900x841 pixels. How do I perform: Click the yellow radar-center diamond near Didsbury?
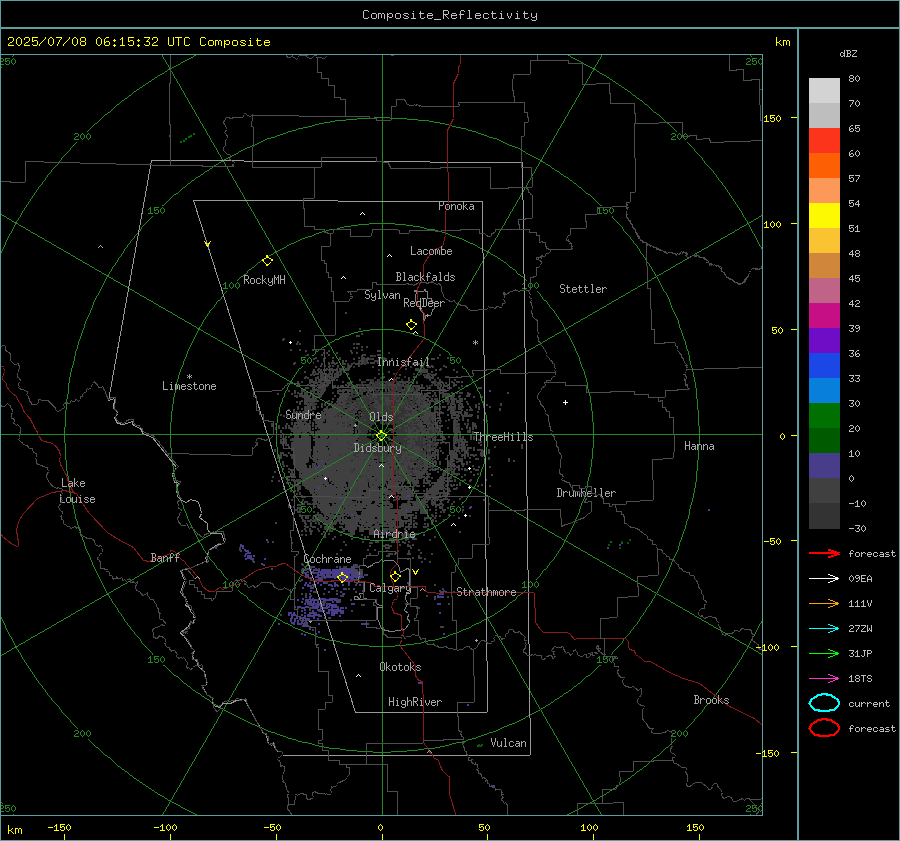point(381,436)
